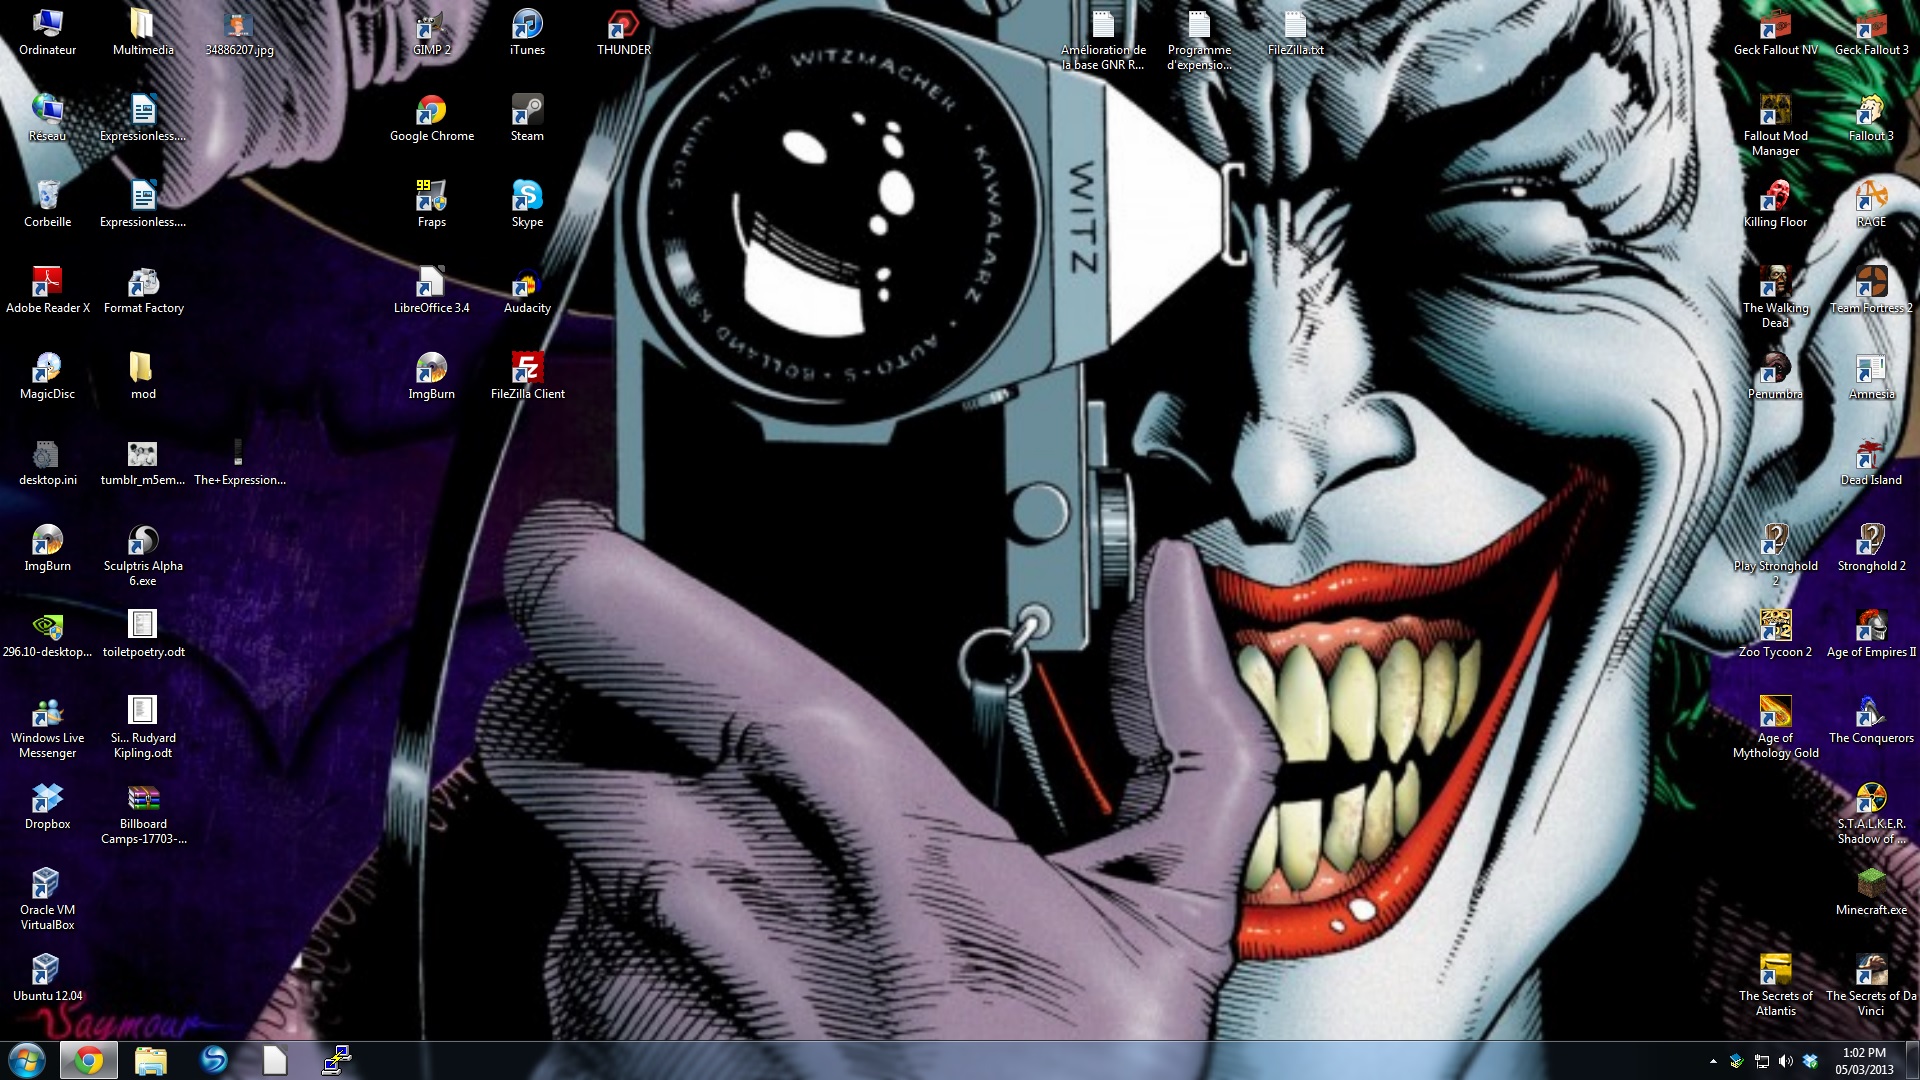Launch Age of Mythology Gold
Screen dimensions: 1920x1080
(1775, 727)
